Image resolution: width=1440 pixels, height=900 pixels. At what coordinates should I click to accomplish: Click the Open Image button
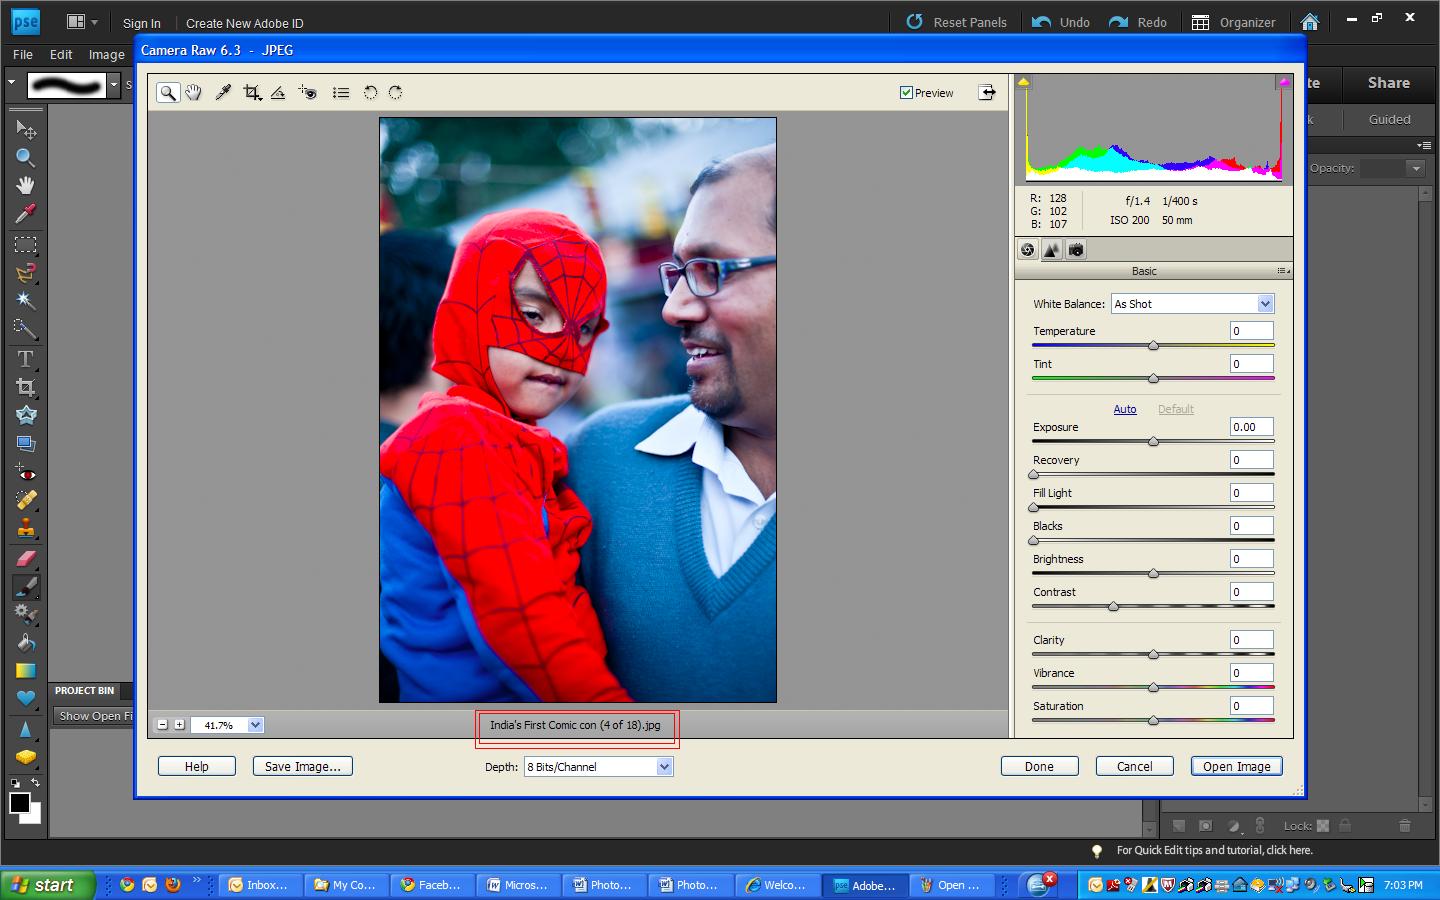tap(1237, 767)
